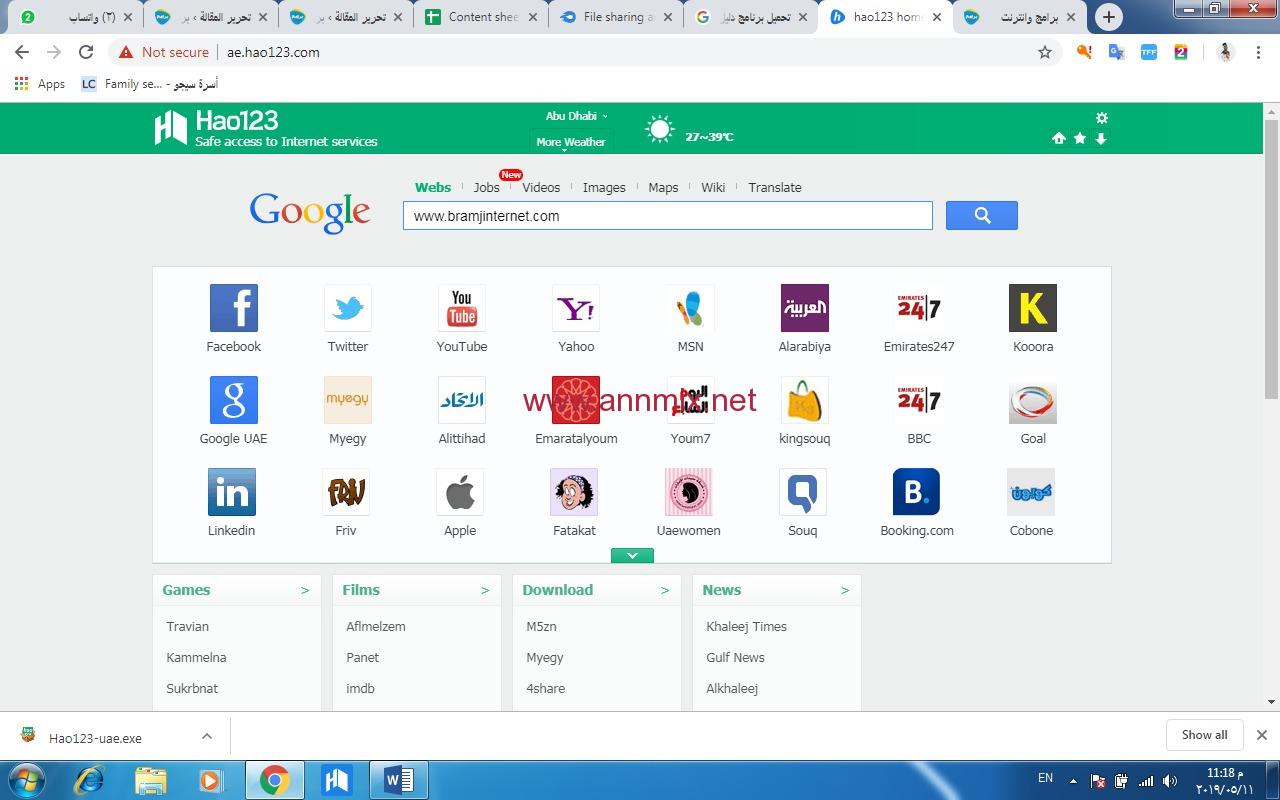1280x800 pixels.
Task: Click the blue search button
Action: [x=982, y=215]
